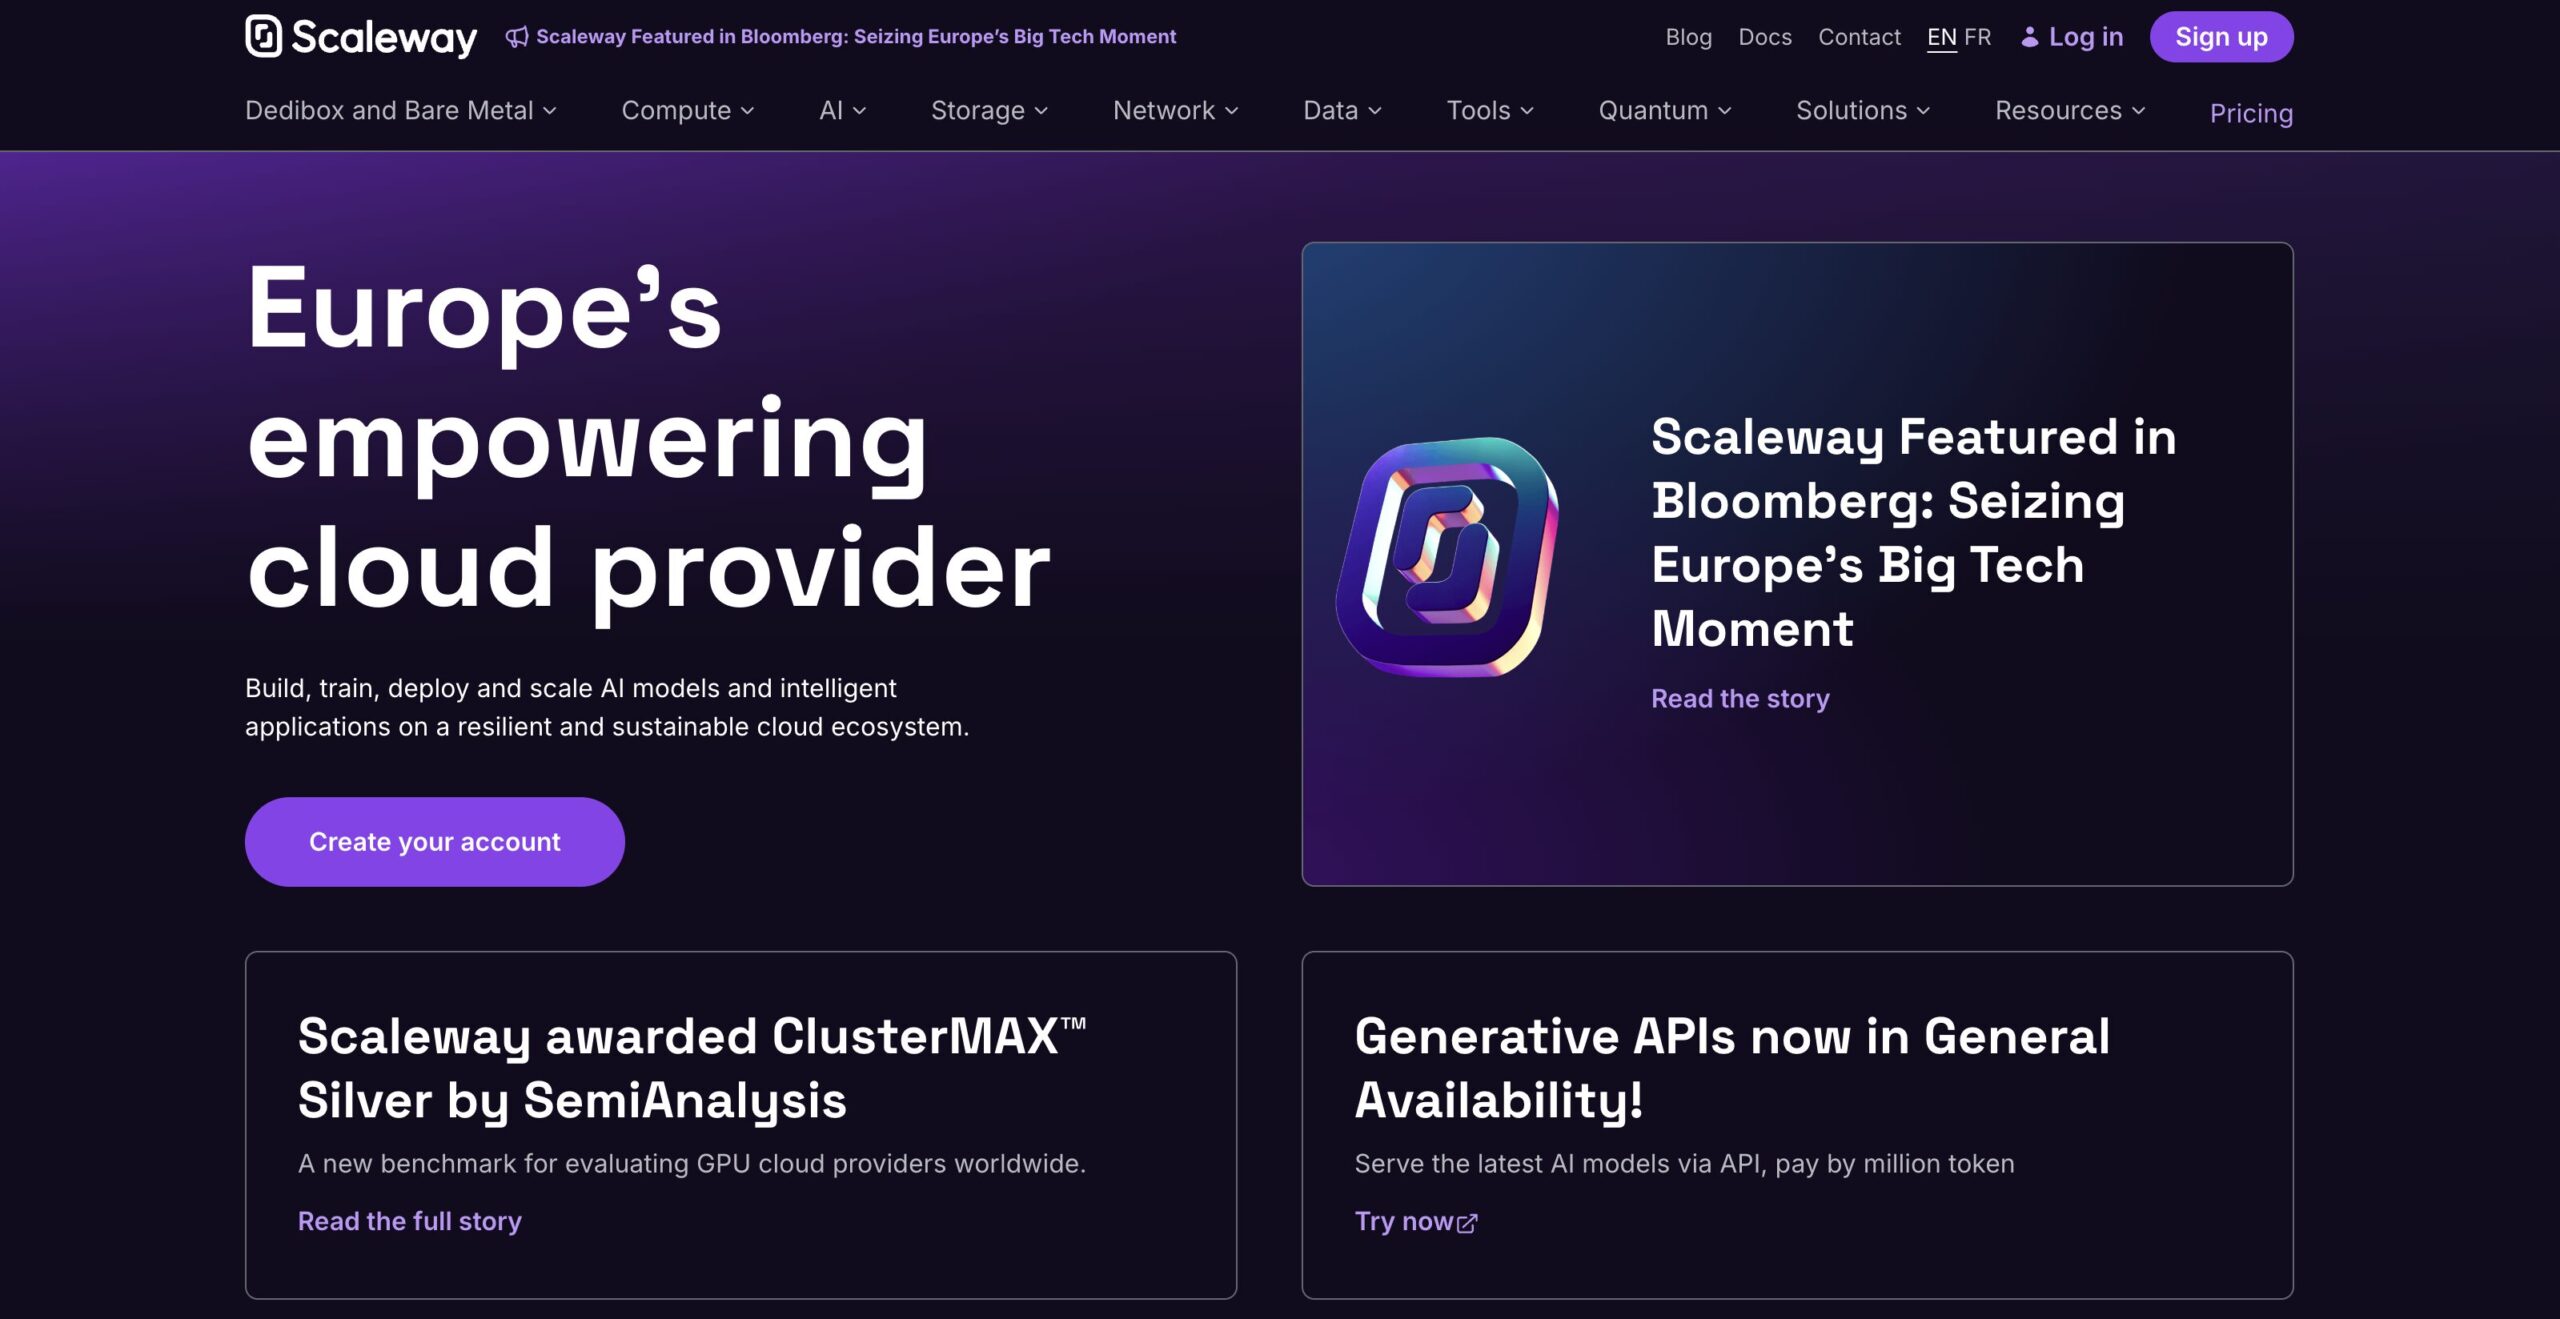
Task: Open the Storage dropdown
Action: click(989, 110)
